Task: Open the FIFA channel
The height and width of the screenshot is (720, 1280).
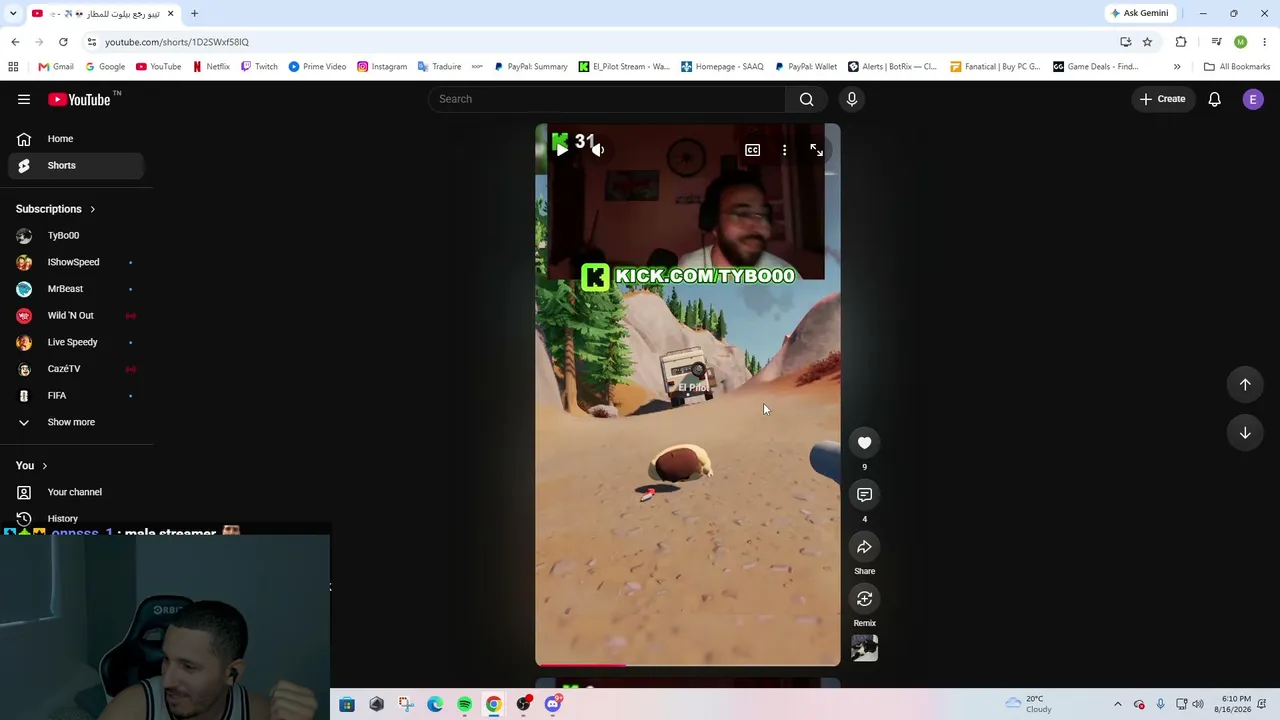Action: point(76,395)
